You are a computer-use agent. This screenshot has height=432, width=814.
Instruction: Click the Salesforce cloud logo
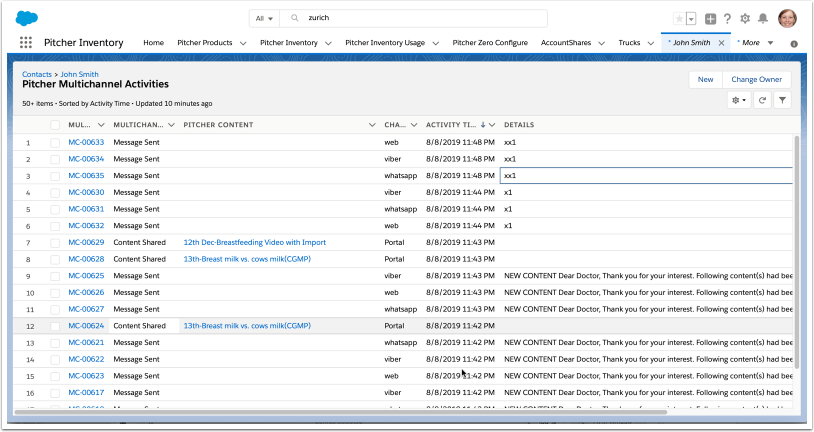coord(27,17)
